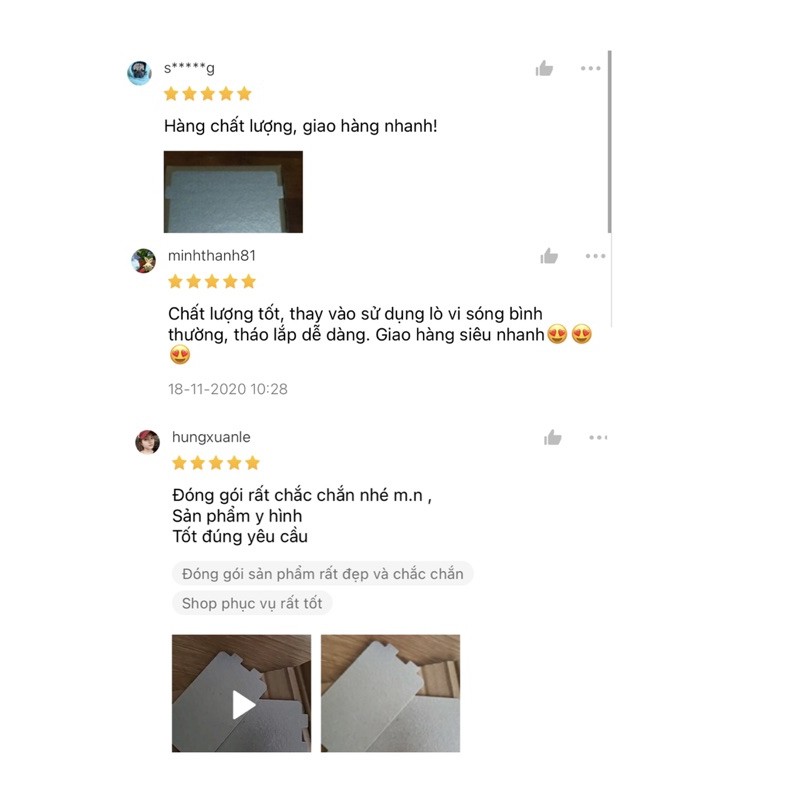
Task: Open the second photo in hungxuanle's review
Action: [390, 693]
